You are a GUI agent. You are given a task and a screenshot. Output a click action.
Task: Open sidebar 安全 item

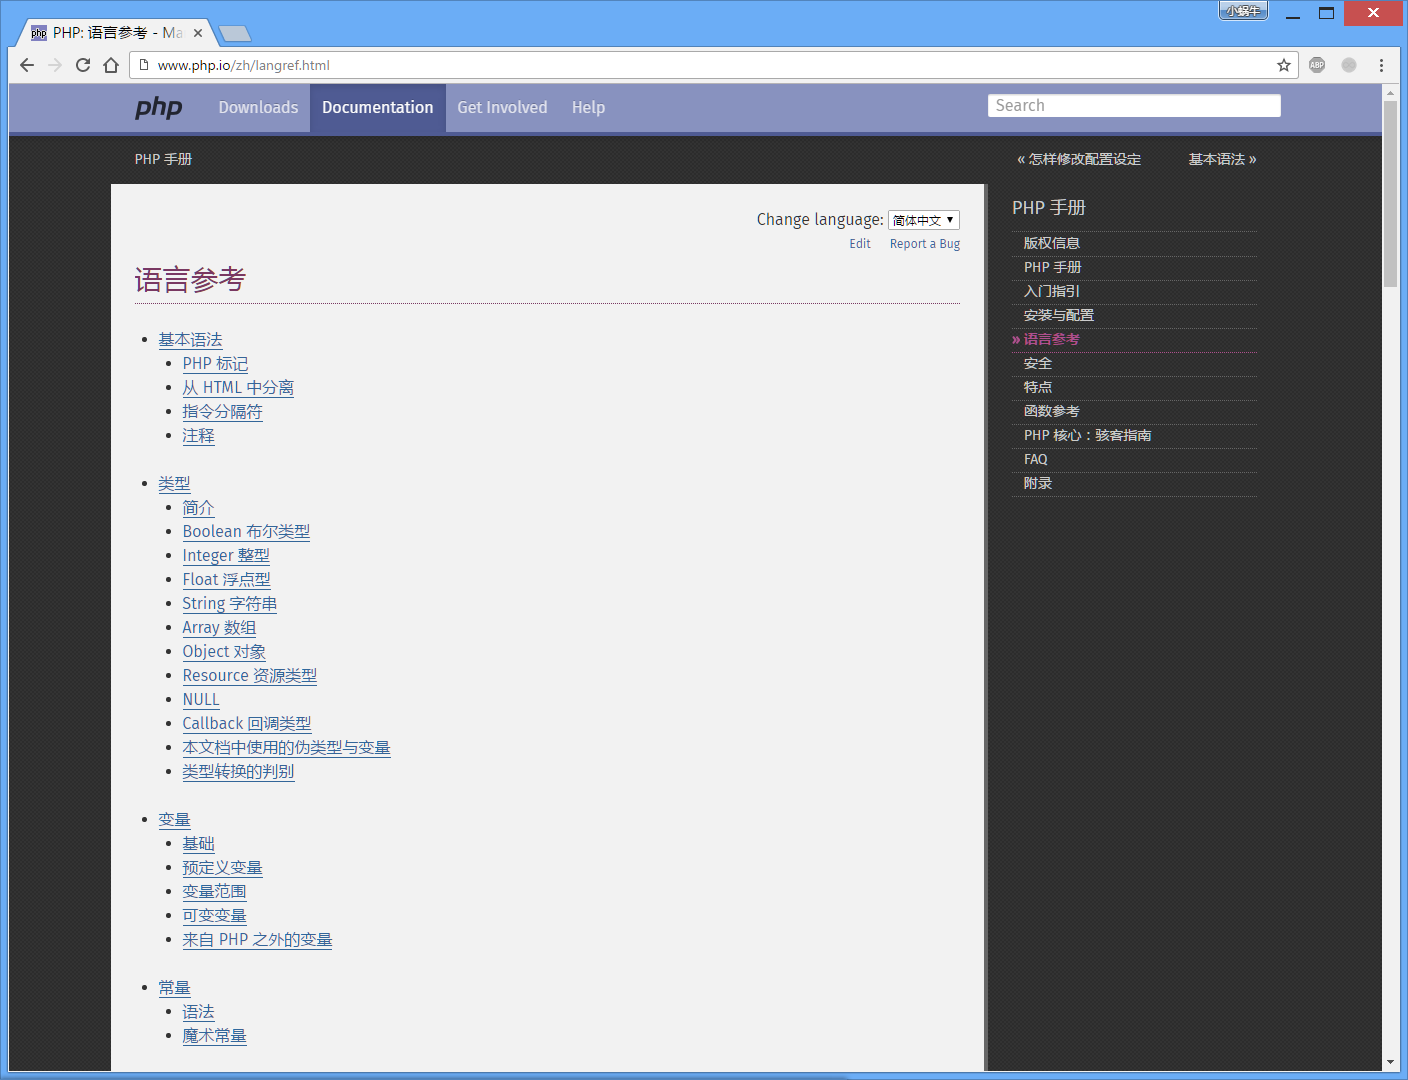(x=1134, y=363)
